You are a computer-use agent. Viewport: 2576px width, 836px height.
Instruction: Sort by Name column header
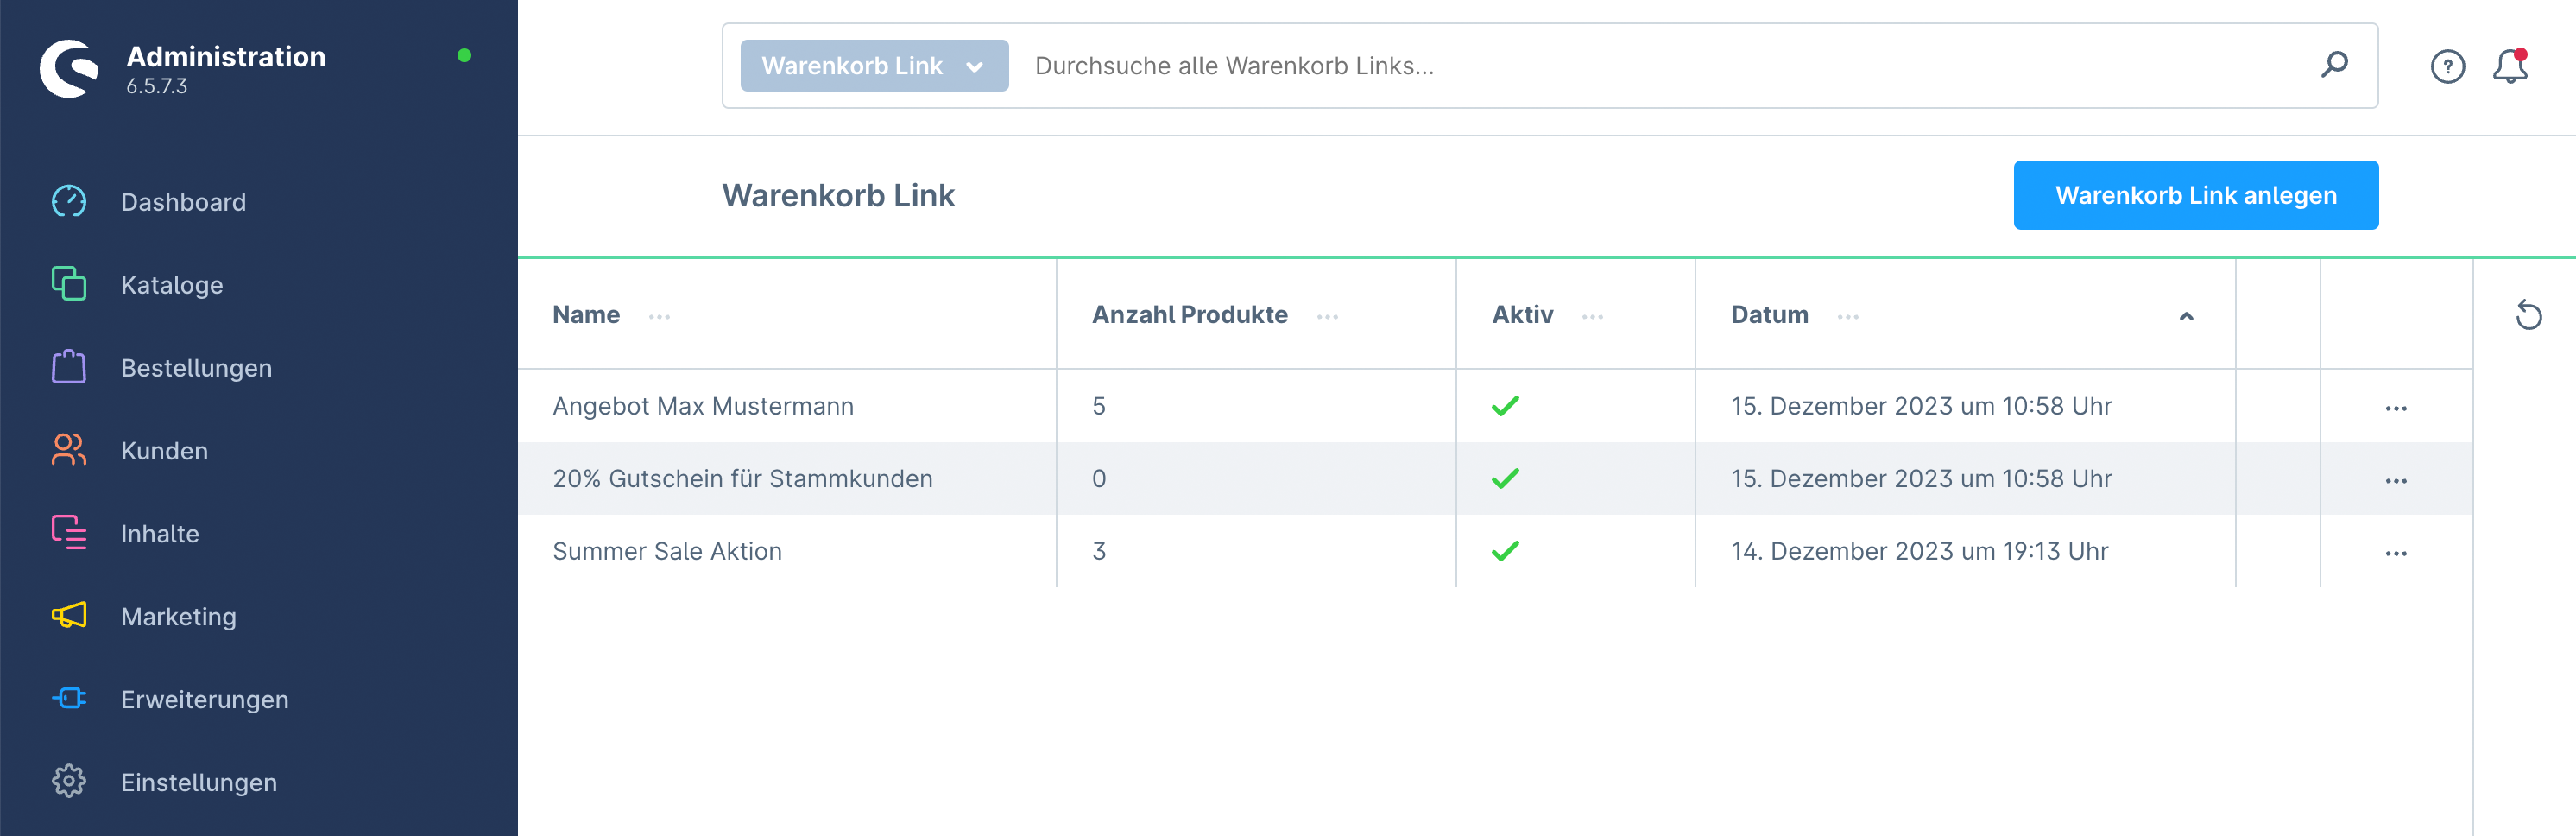click(586, 315)
